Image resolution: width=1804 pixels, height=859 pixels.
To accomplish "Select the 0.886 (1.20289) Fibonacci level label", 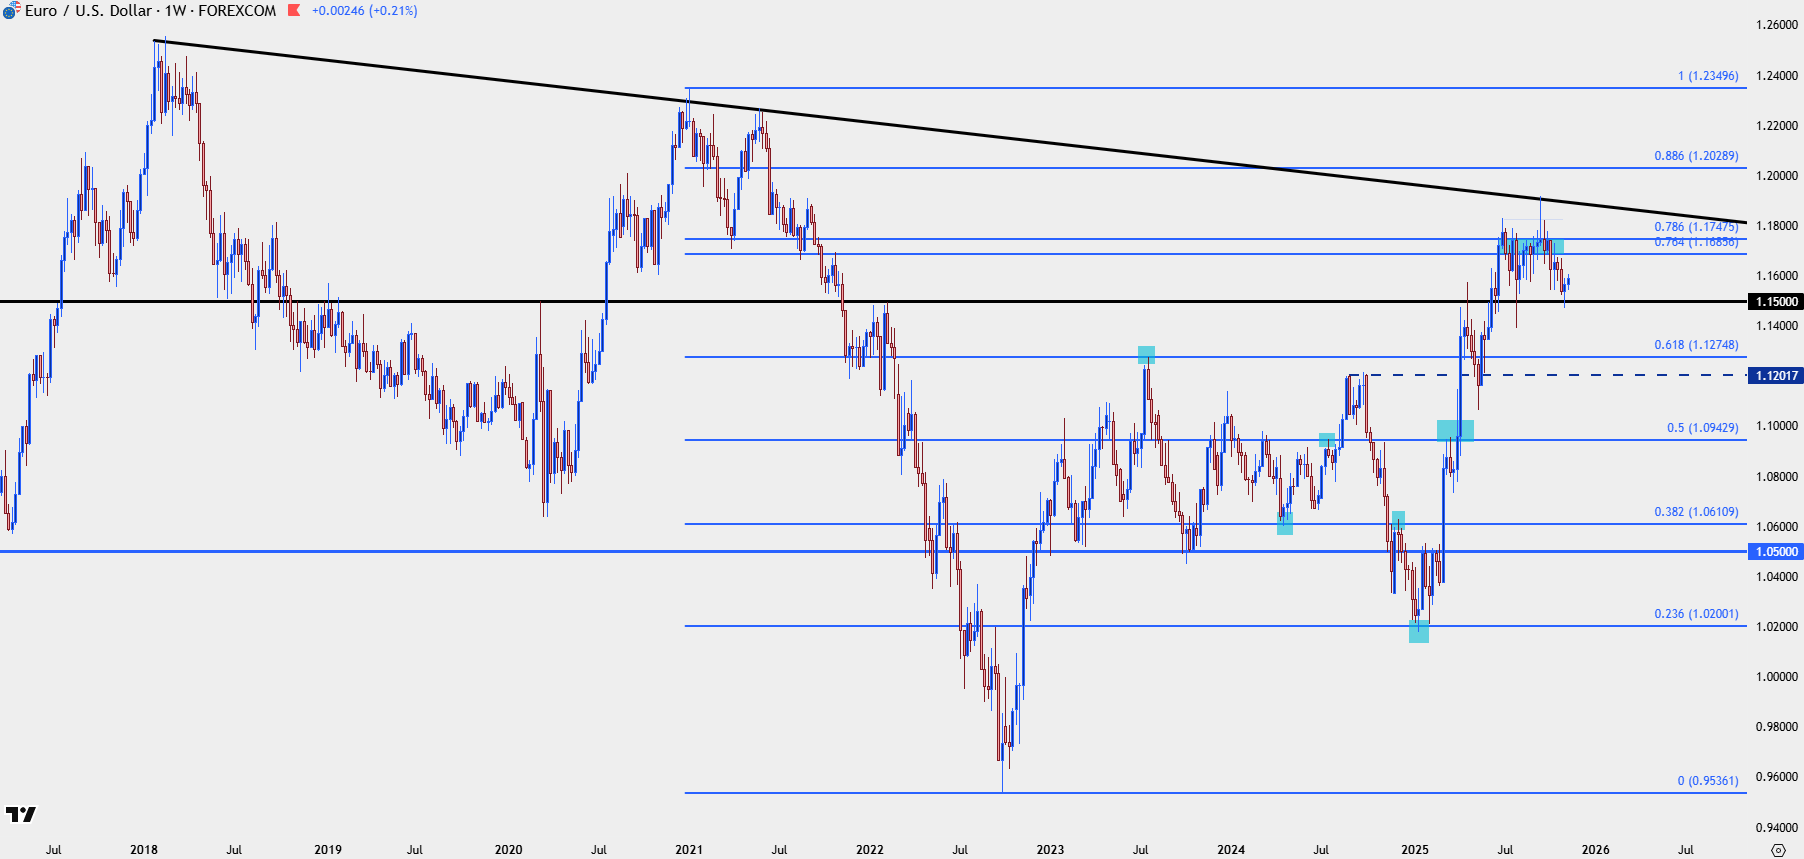I will pyautogui.click(x=1696, y=156).
